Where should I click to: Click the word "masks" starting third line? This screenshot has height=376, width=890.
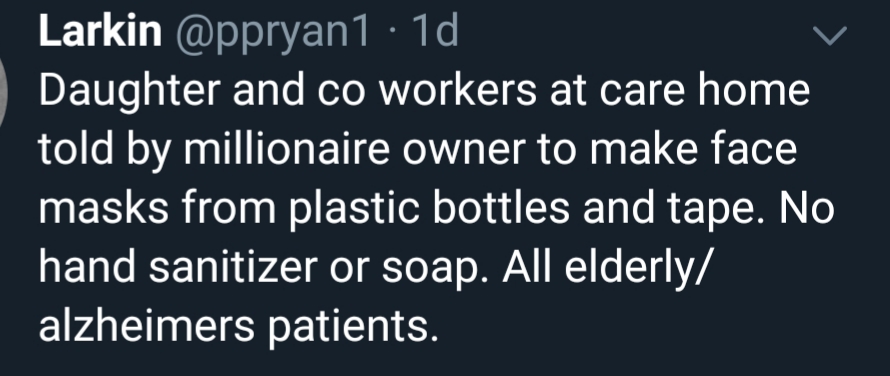coord(104,208)
